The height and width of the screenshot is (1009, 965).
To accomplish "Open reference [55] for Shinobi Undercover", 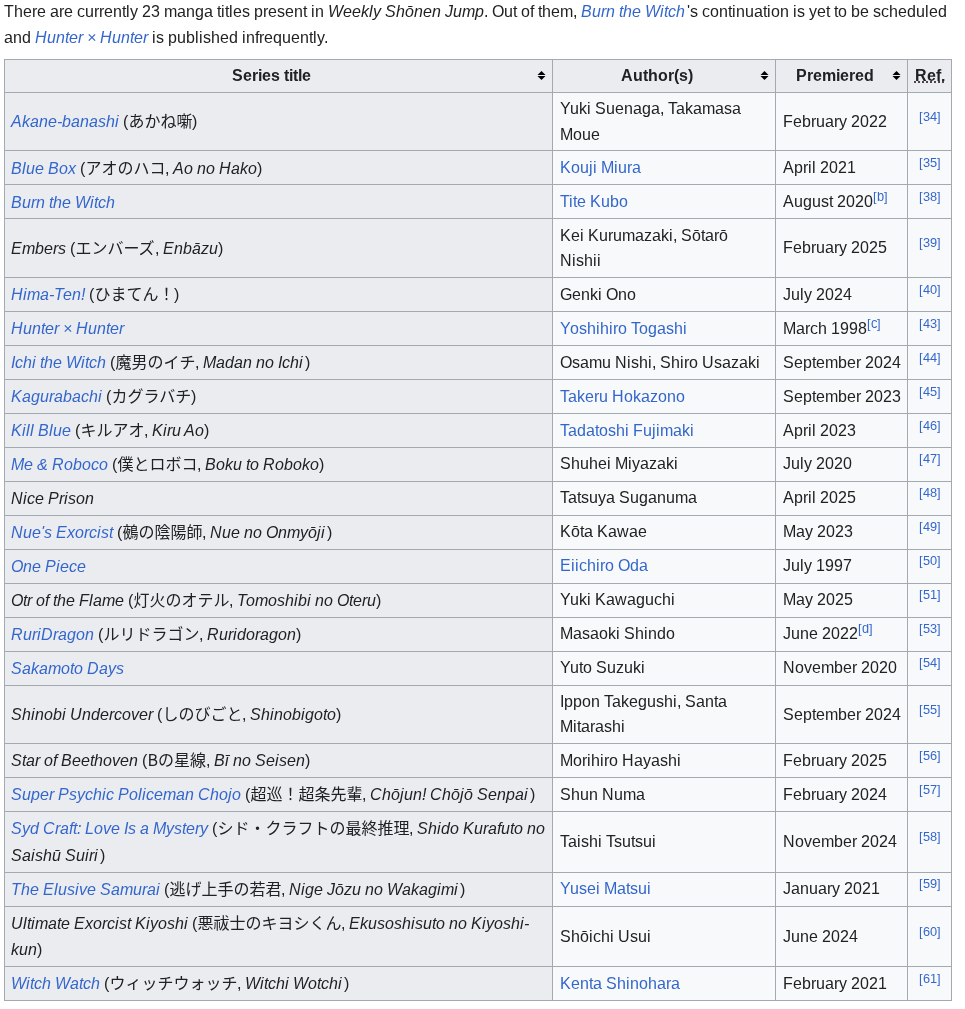I will [x=930, y=710].
